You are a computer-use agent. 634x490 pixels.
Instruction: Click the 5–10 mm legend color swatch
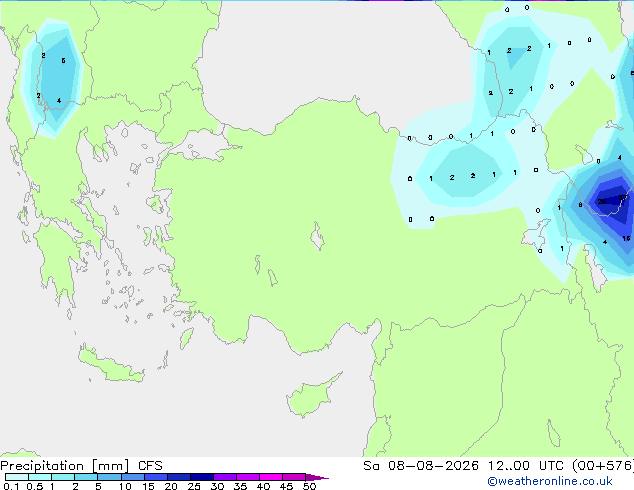109,477
